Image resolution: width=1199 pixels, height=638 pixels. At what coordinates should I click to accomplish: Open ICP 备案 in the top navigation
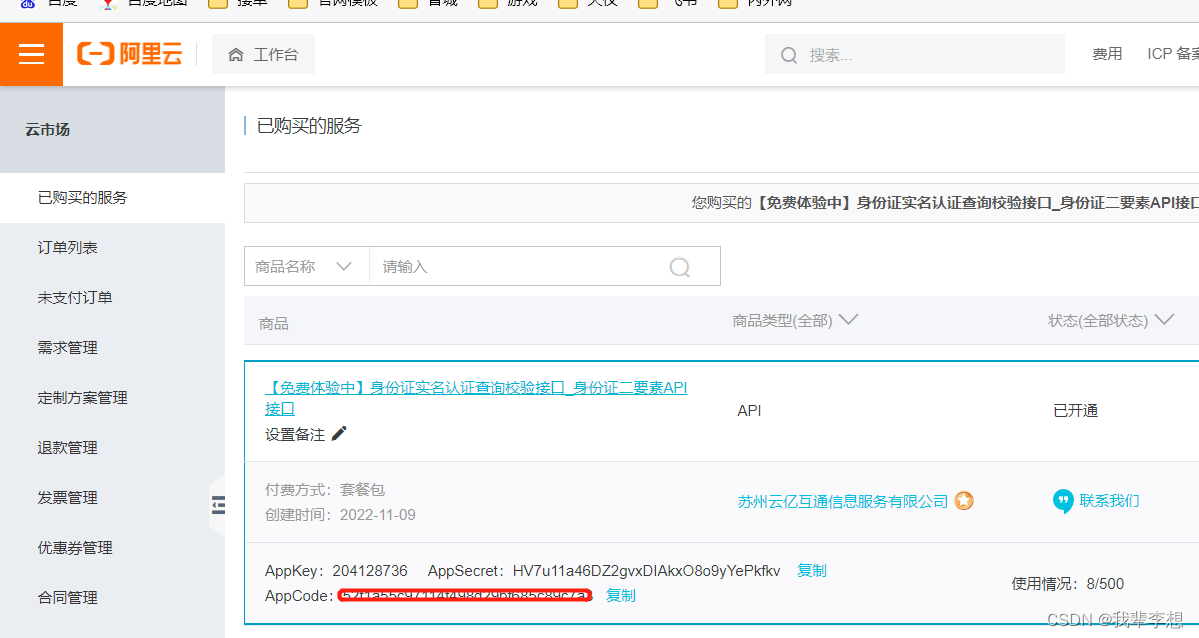[x=1172, y=54]
